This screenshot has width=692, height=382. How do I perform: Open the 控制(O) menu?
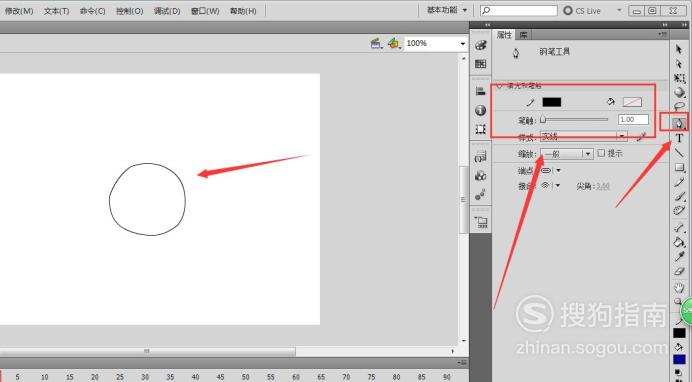tap(130, 11)
